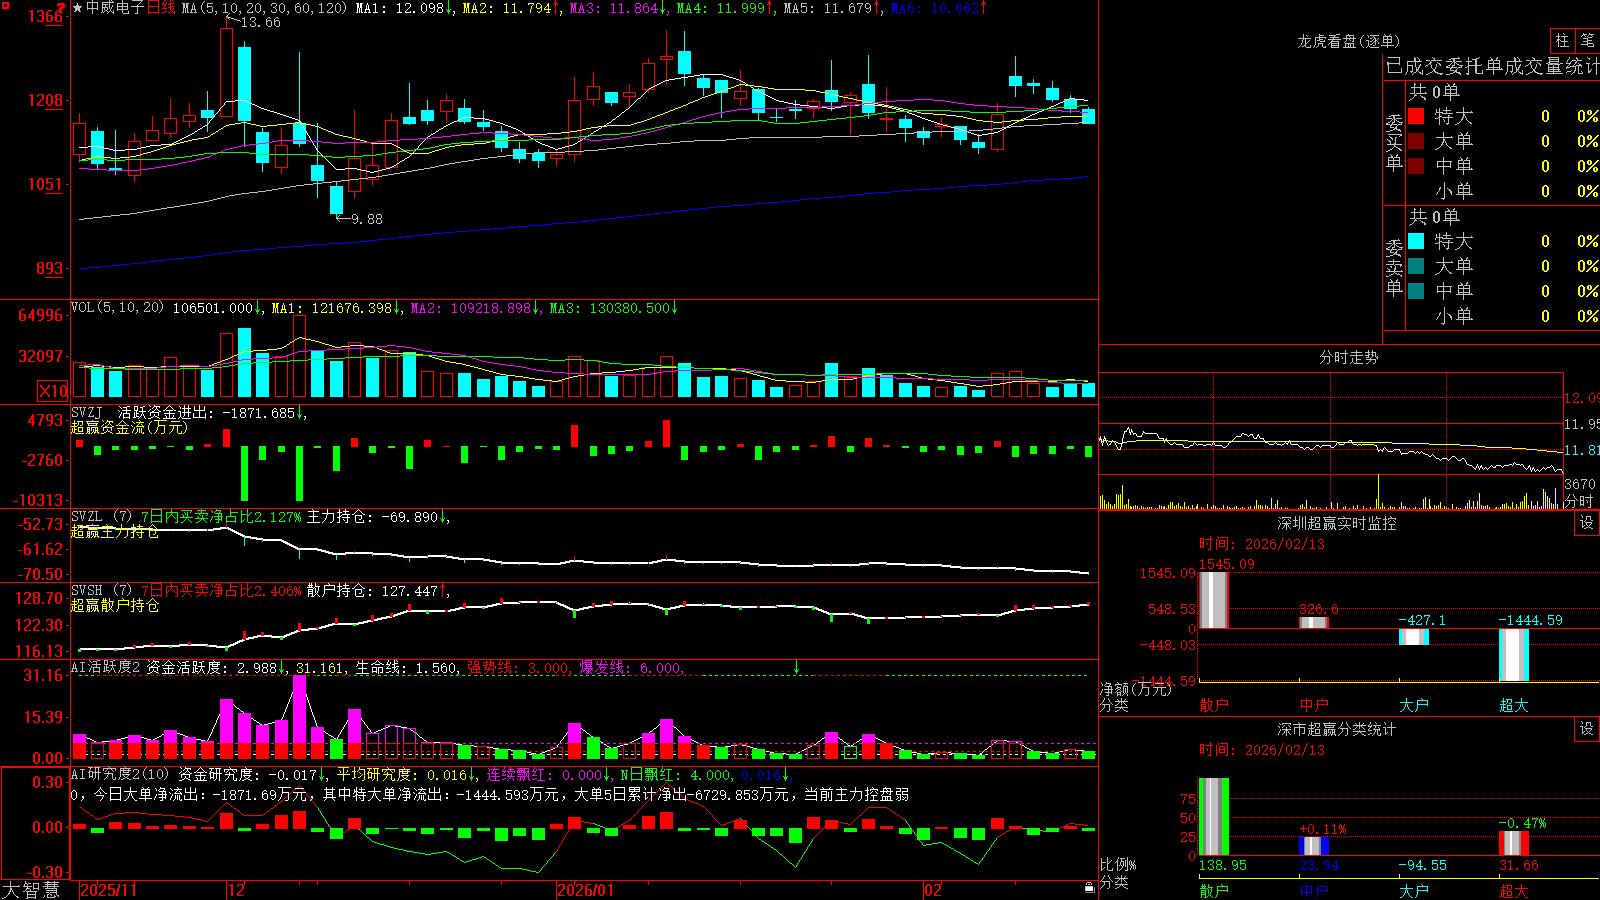Click the 超赢主力持仓 yellow label
The height and width of the screenshot is (900, 1600).
[x=114, y=532]
